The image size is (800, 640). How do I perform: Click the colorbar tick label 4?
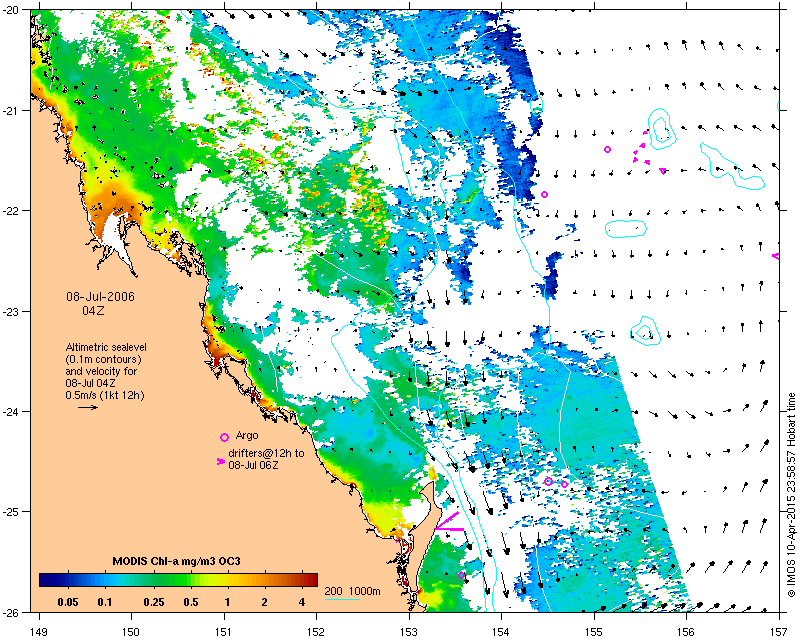302,602
